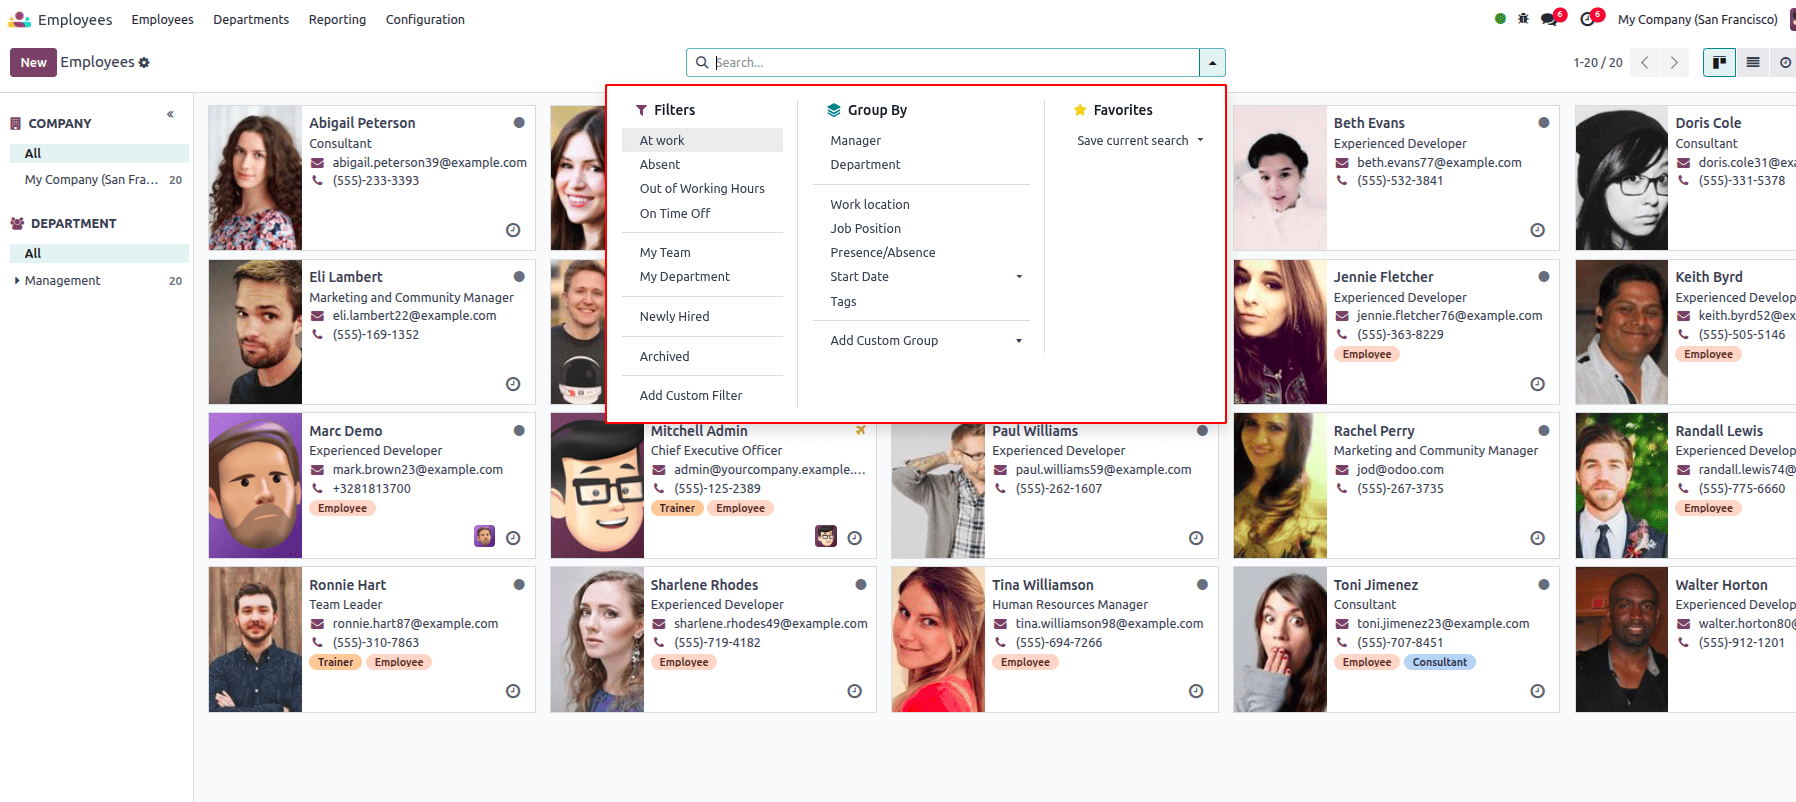Click the New button
The width and height of the screenshot is (1796, 802).
[33, 62]
